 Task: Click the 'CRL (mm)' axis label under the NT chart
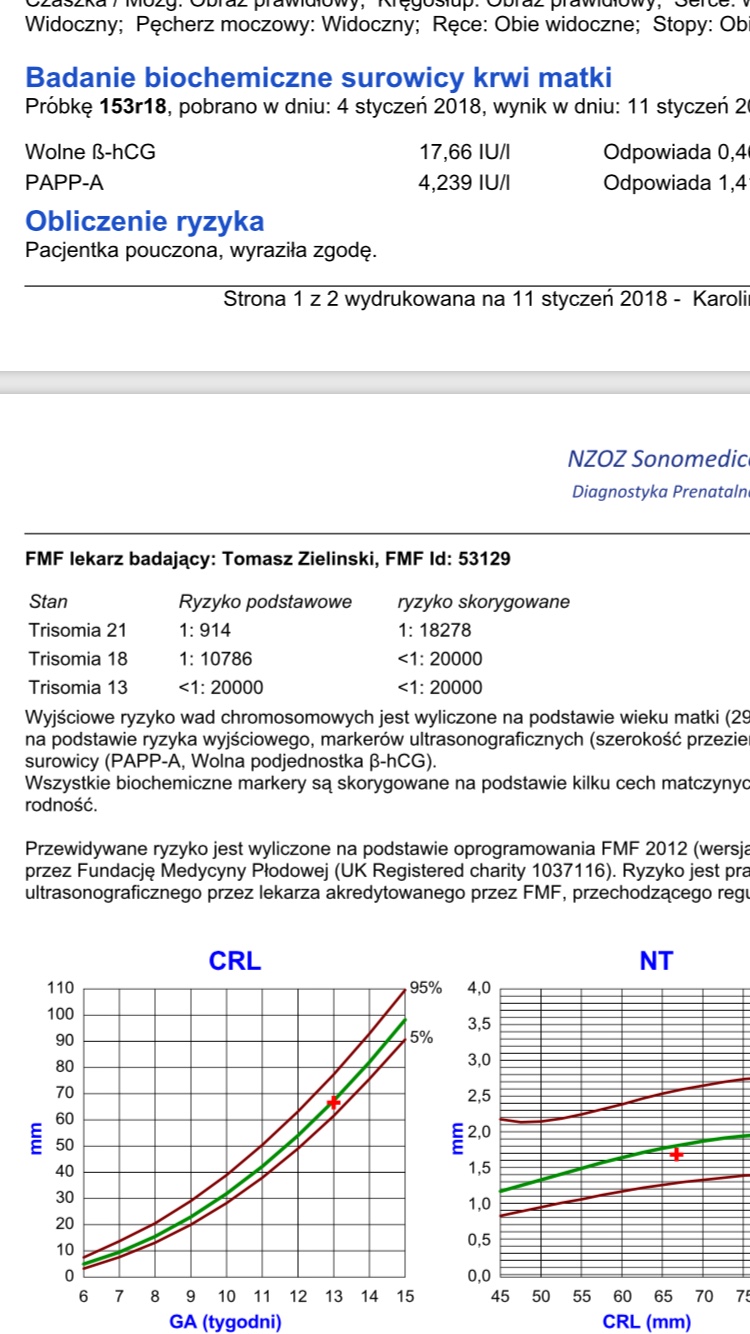(x=647, y=1322)
